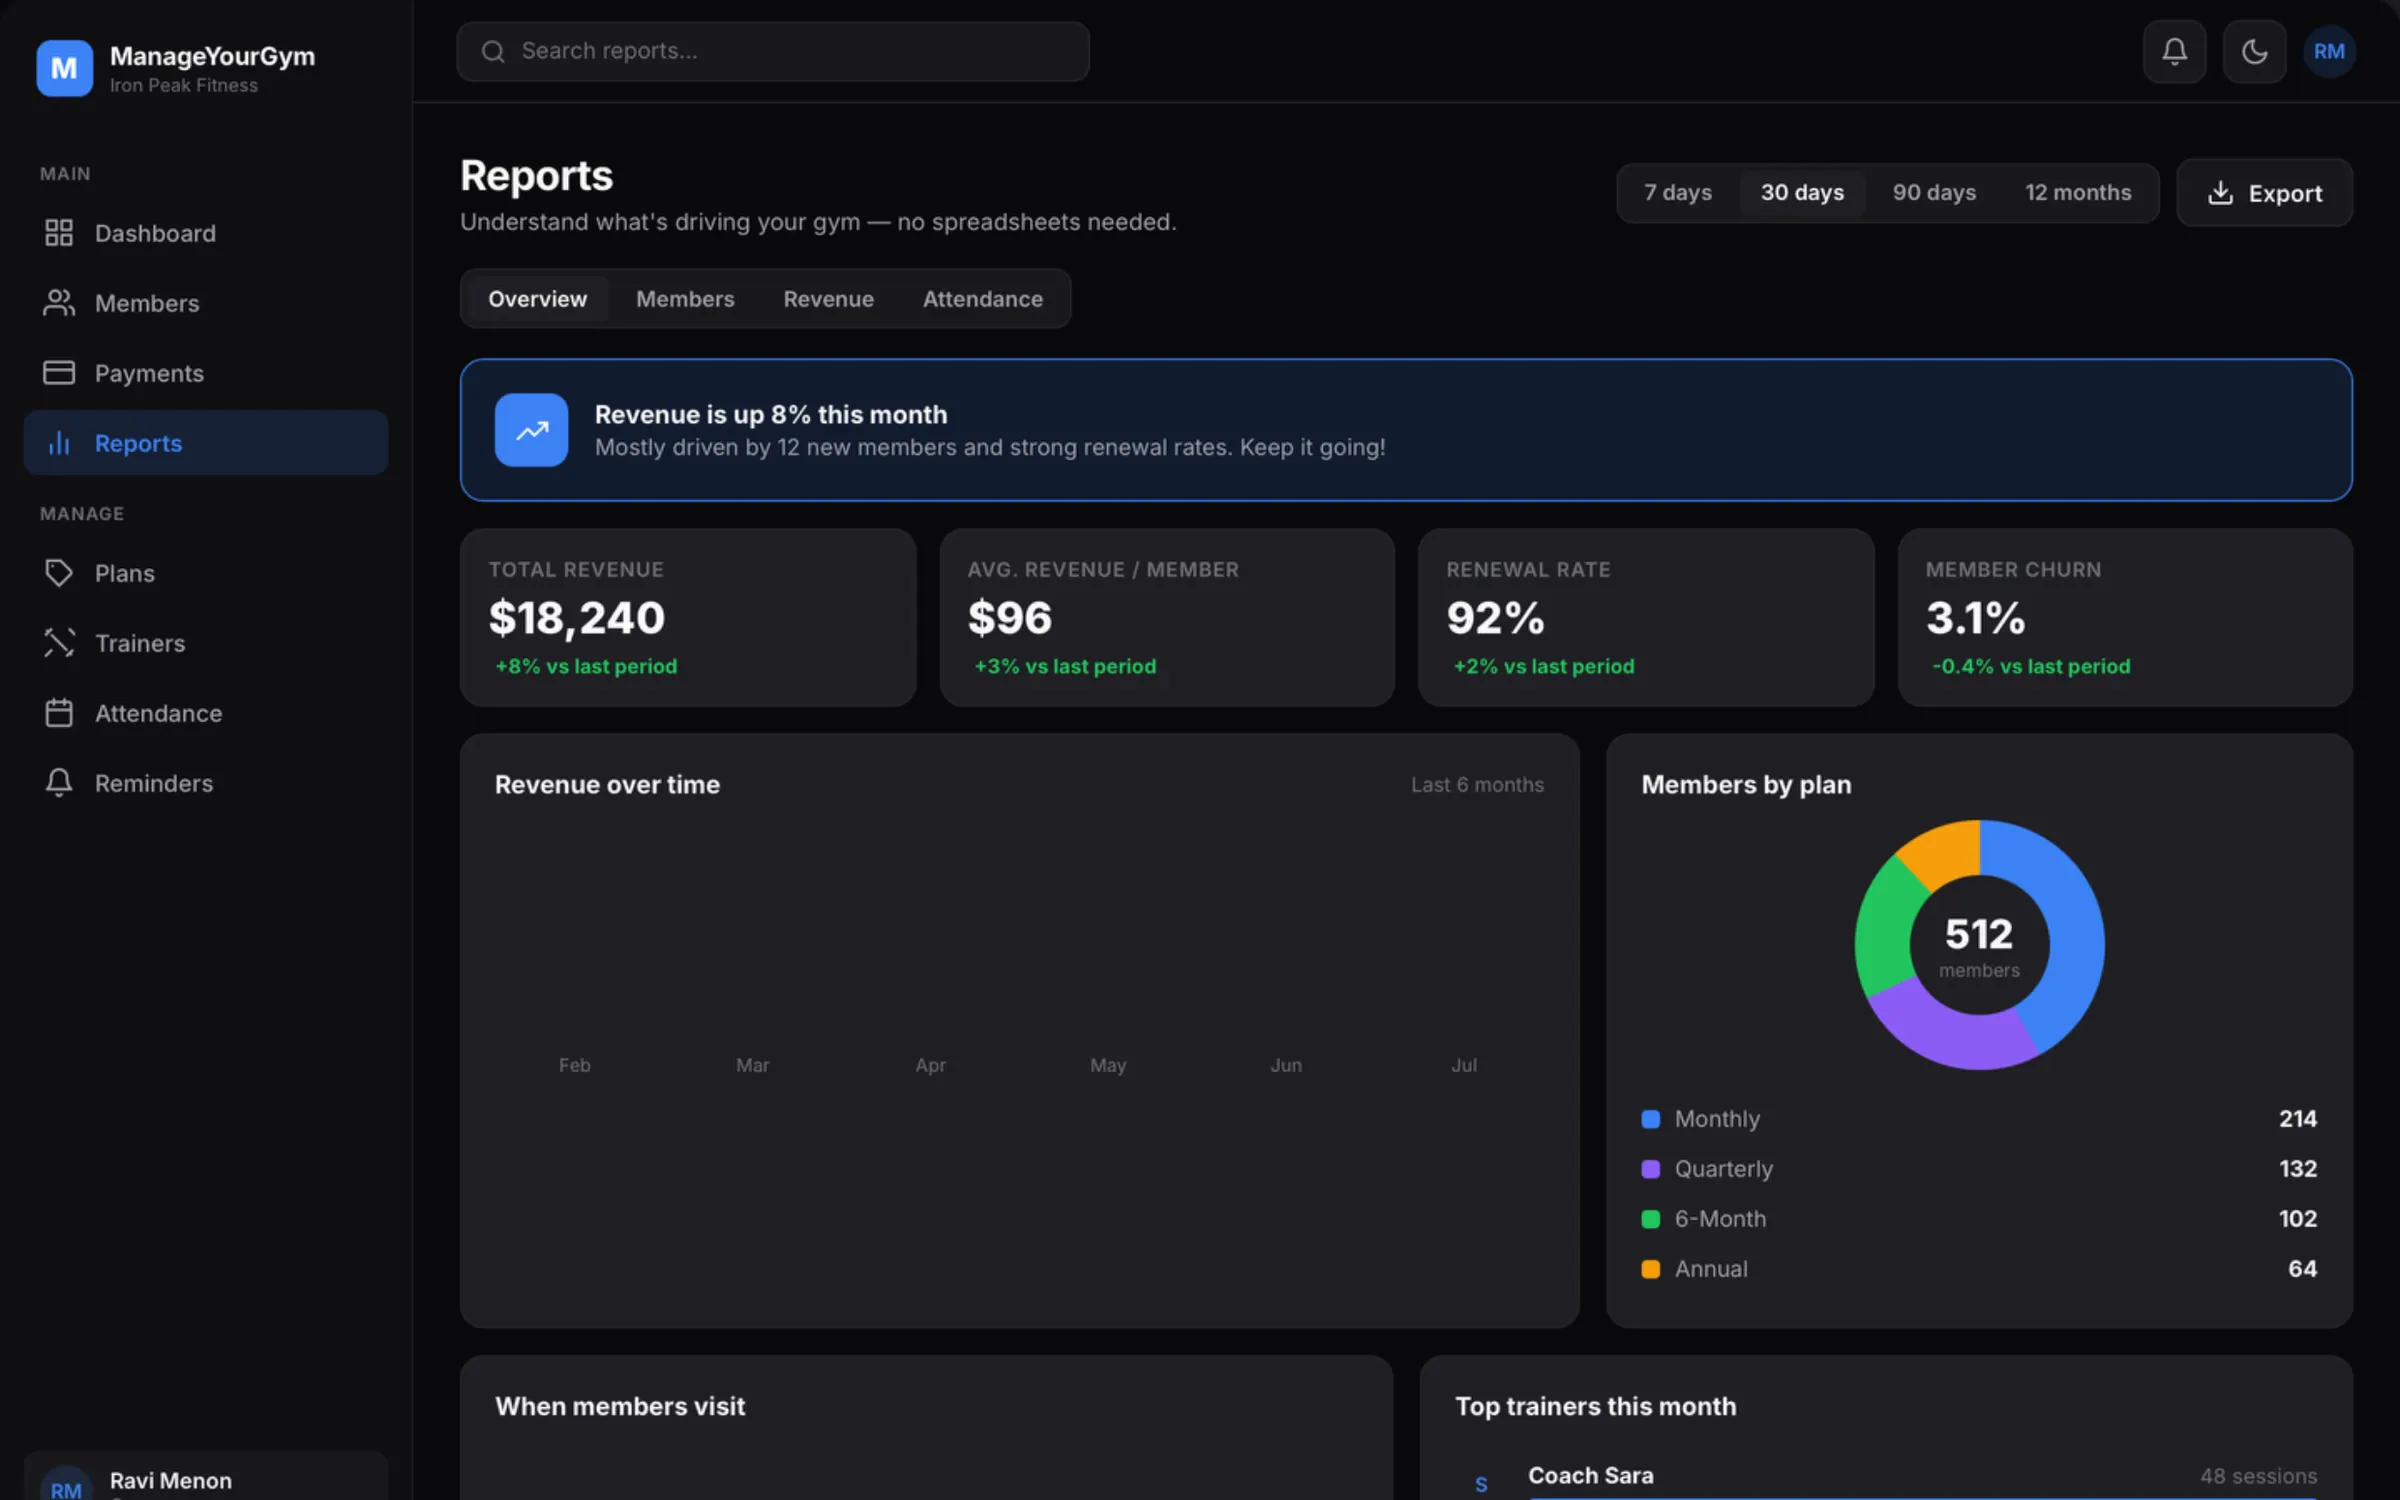Screen dimensions: 2400x1500
Task: Click the Members people icon in sidebar
Action: (x=59, y=303)
